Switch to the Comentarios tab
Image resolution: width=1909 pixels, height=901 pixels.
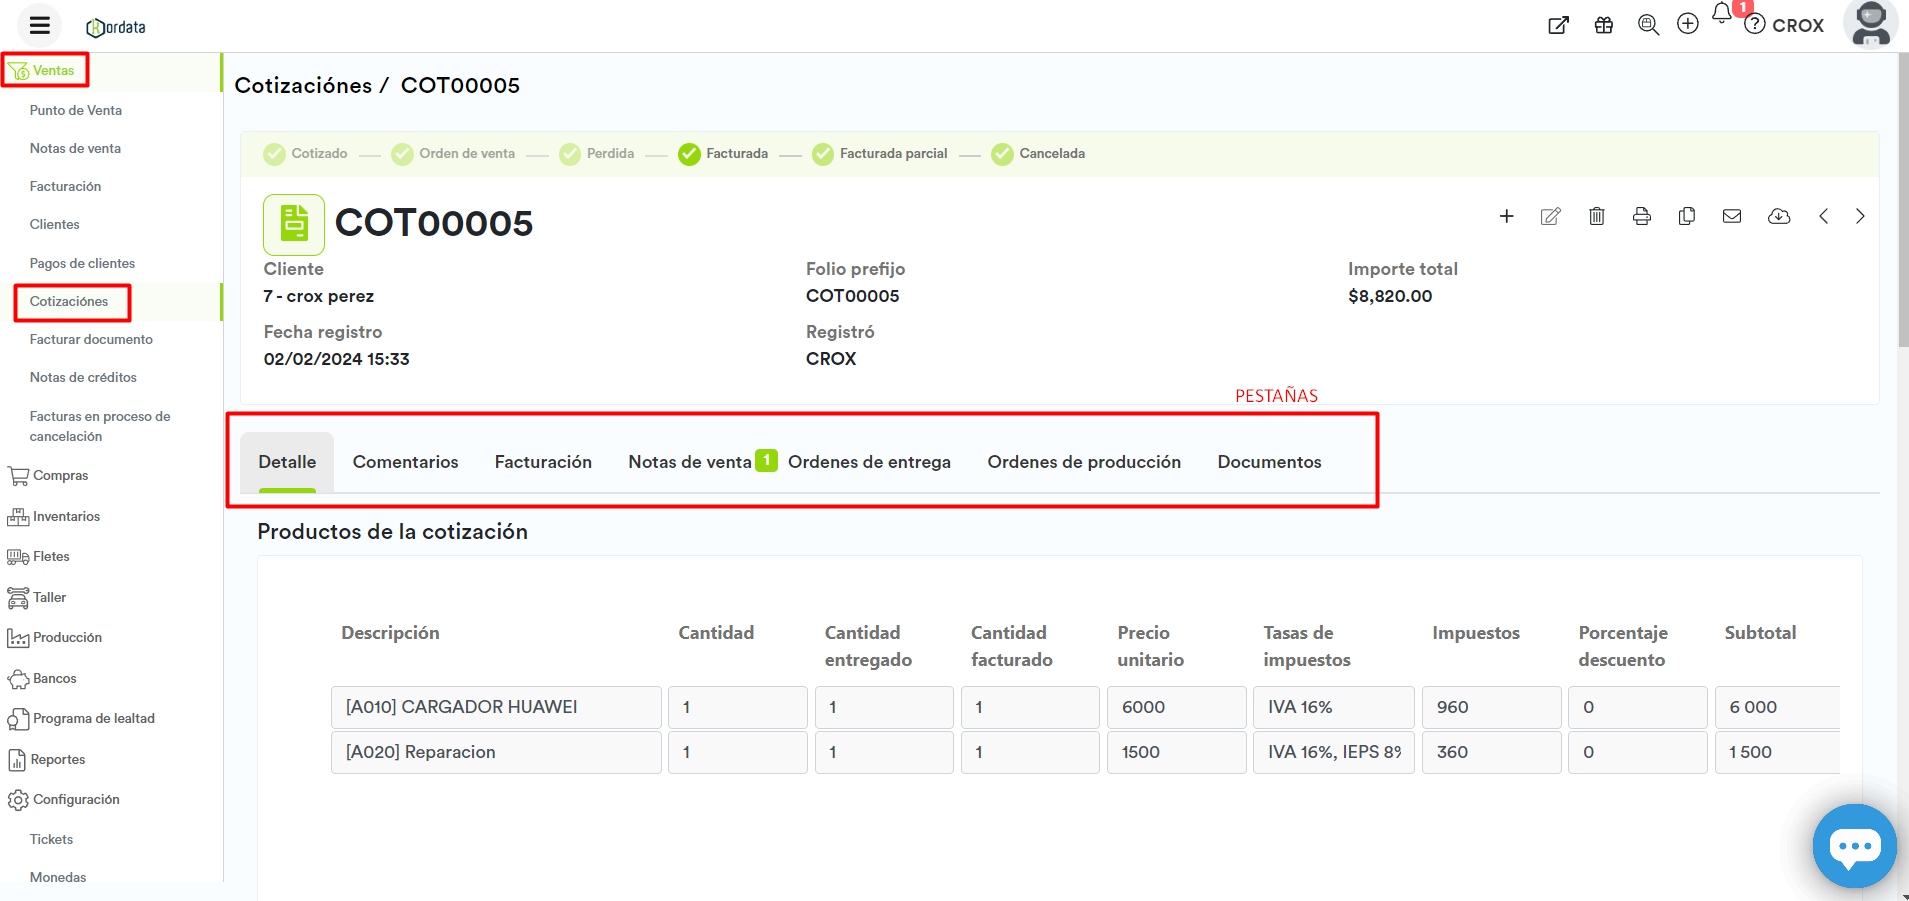[405, 462]
